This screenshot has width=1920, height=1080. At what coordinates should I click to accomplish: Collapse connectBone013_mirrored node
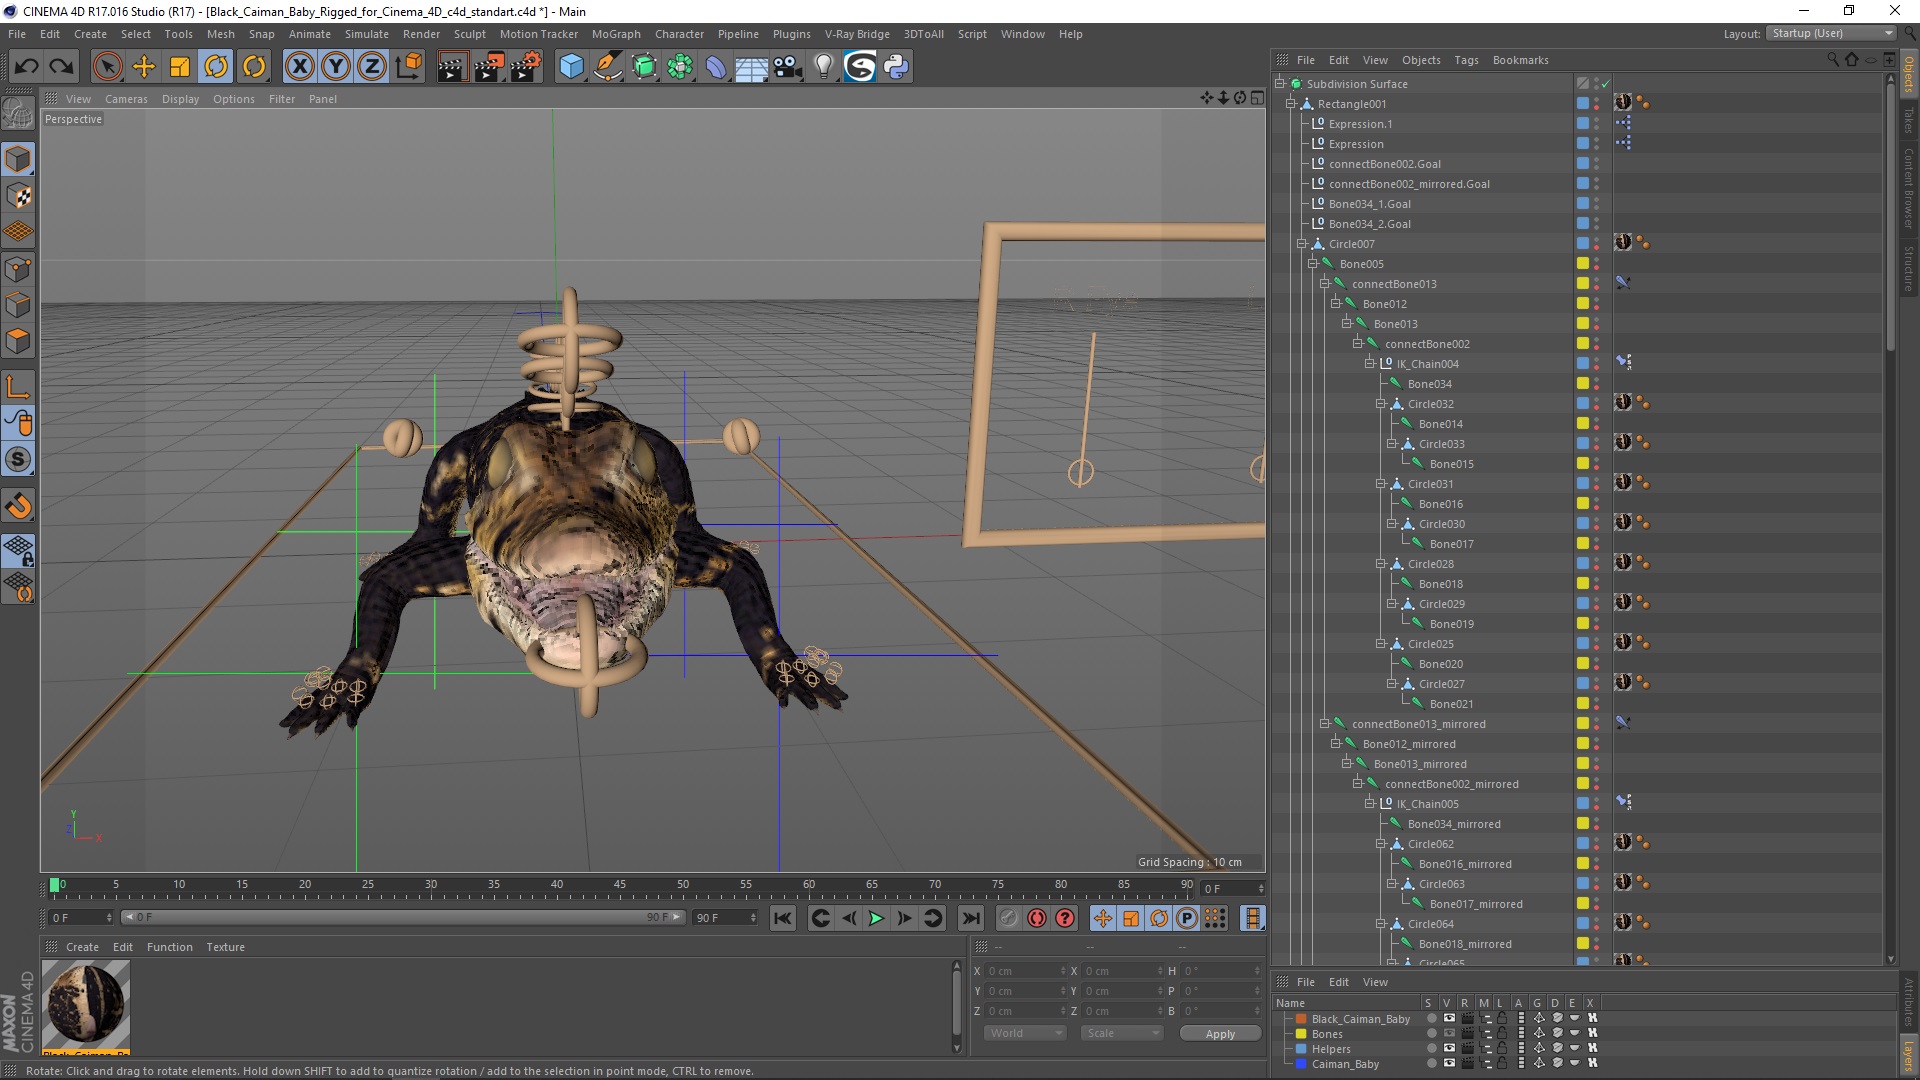pyautogui.click(x=1325, y=724)
